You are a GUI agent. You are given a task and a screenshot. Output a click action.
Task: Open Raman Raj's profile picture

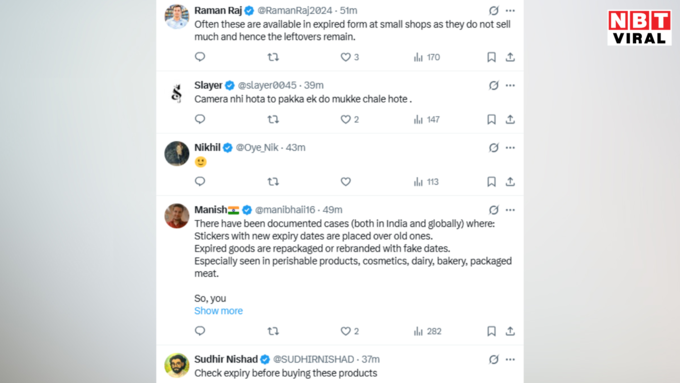pyautogui.click(x=177, y=17)
